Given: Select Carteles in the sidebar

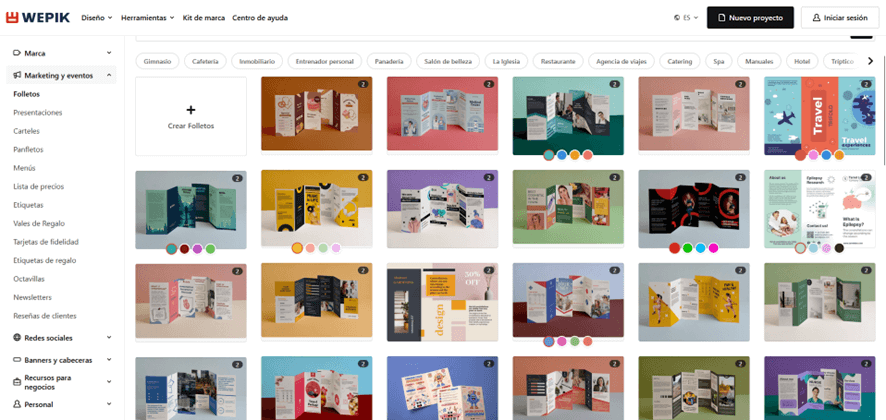Looking at the screenshot, I should 27,131.
